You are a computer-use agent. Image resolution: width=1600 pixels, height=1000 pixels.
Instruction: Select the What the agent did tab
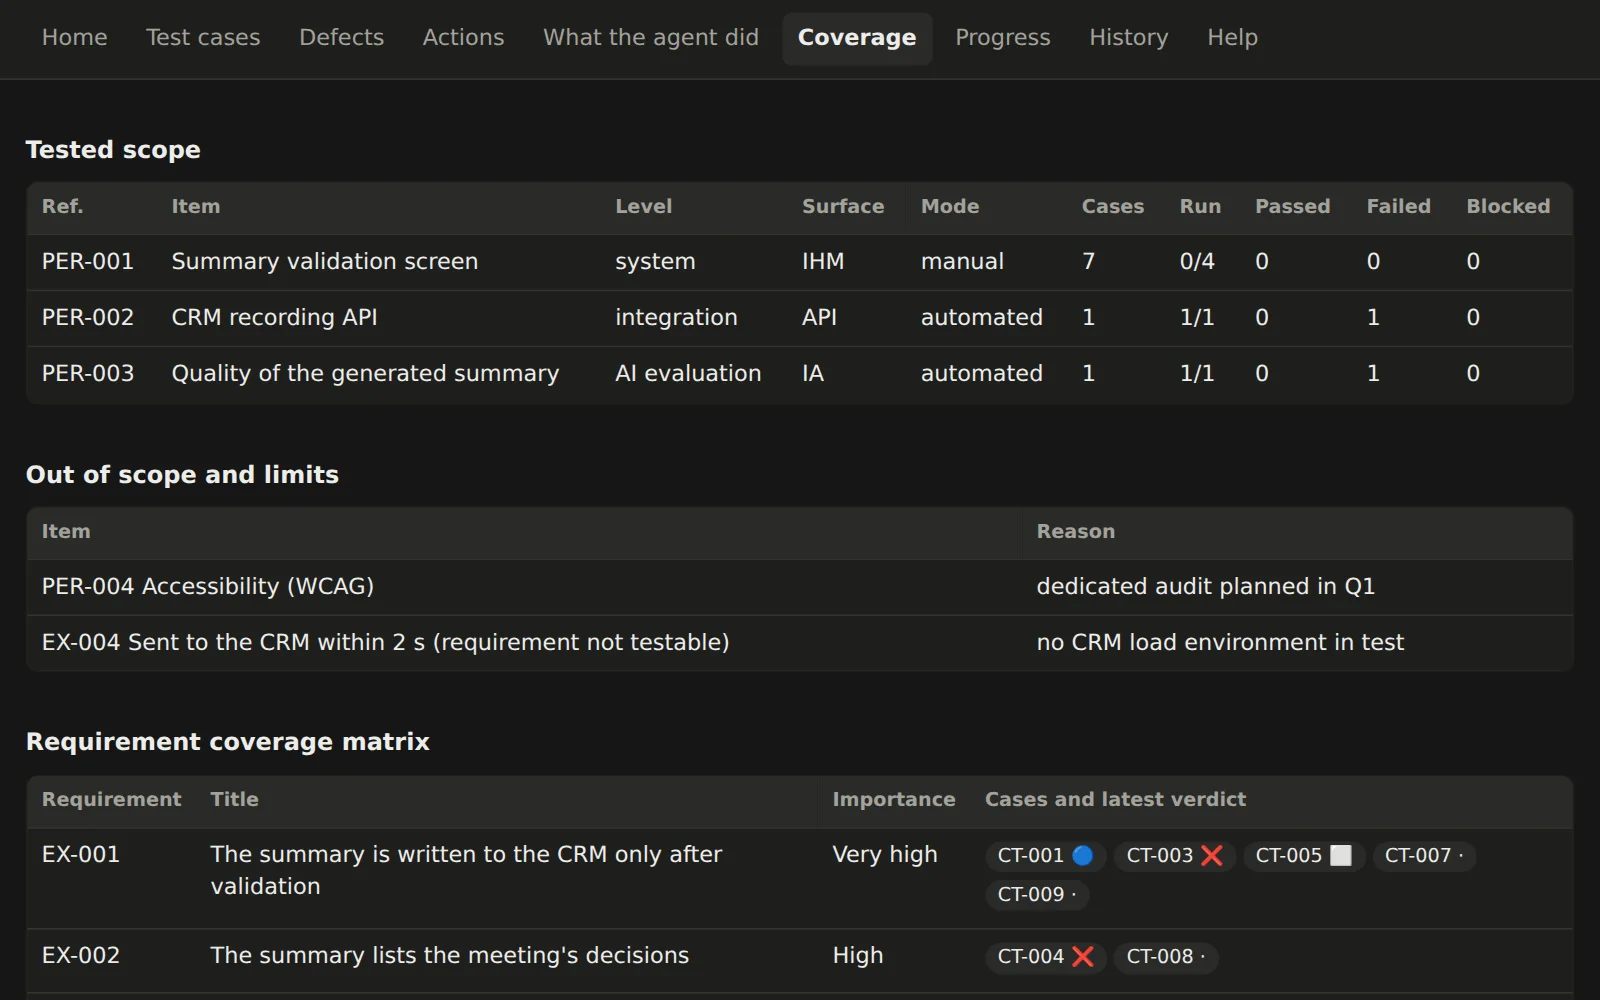[651, 38]
